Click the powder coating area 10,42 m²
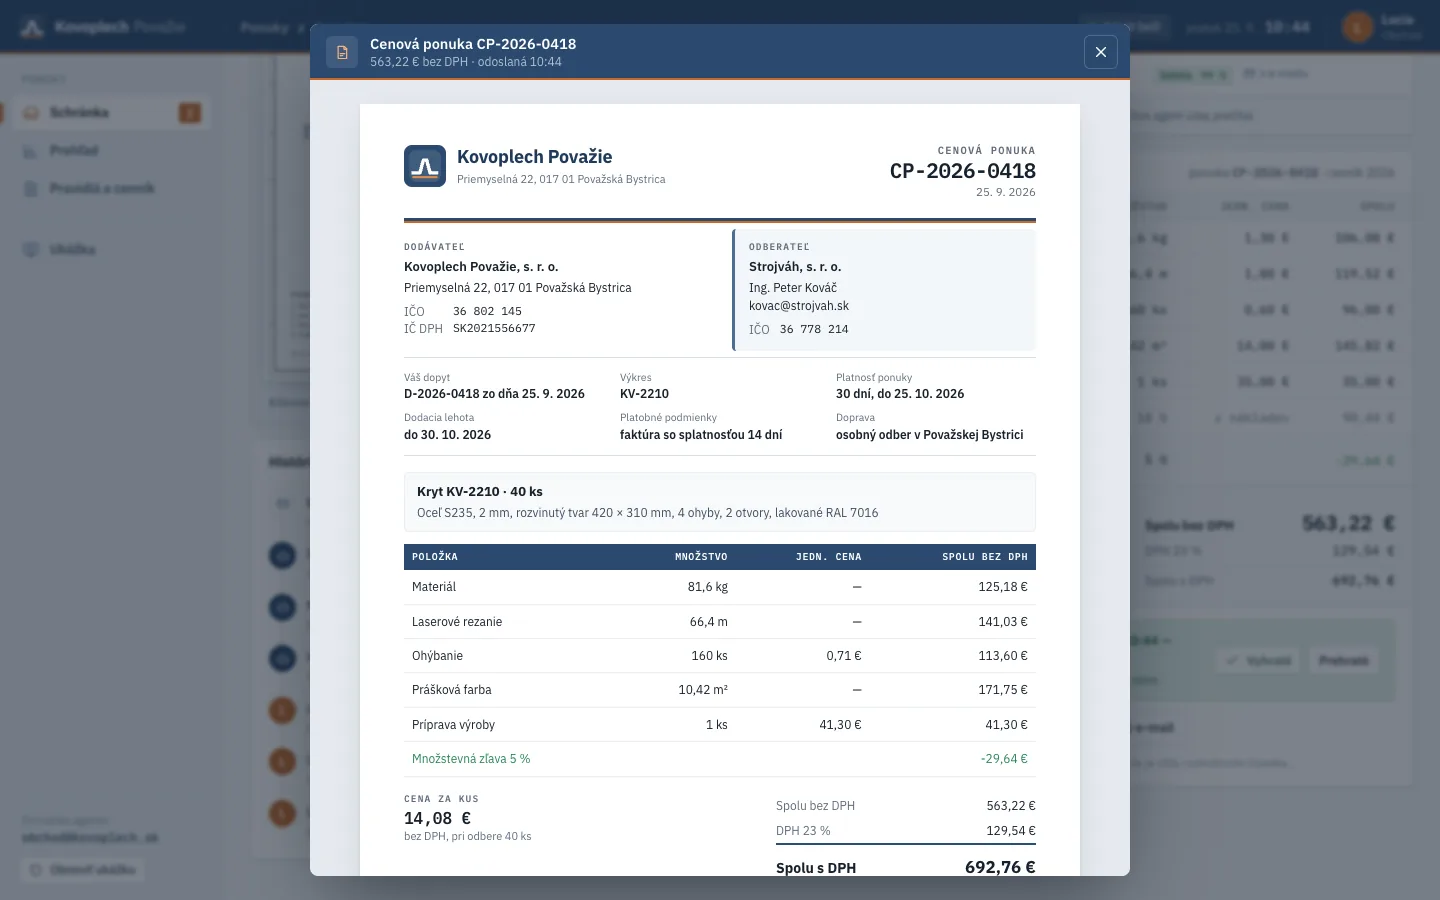1440x900 pixels. [703, 690]
